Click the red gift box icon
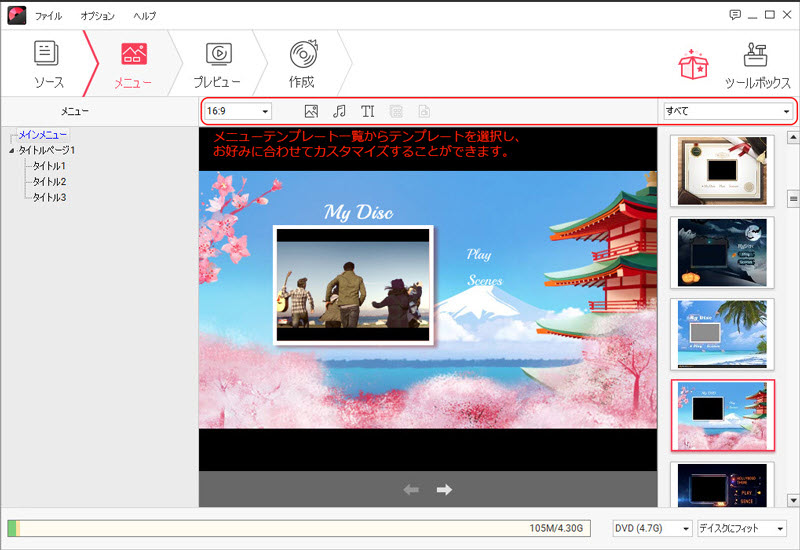 pos(694,64)
